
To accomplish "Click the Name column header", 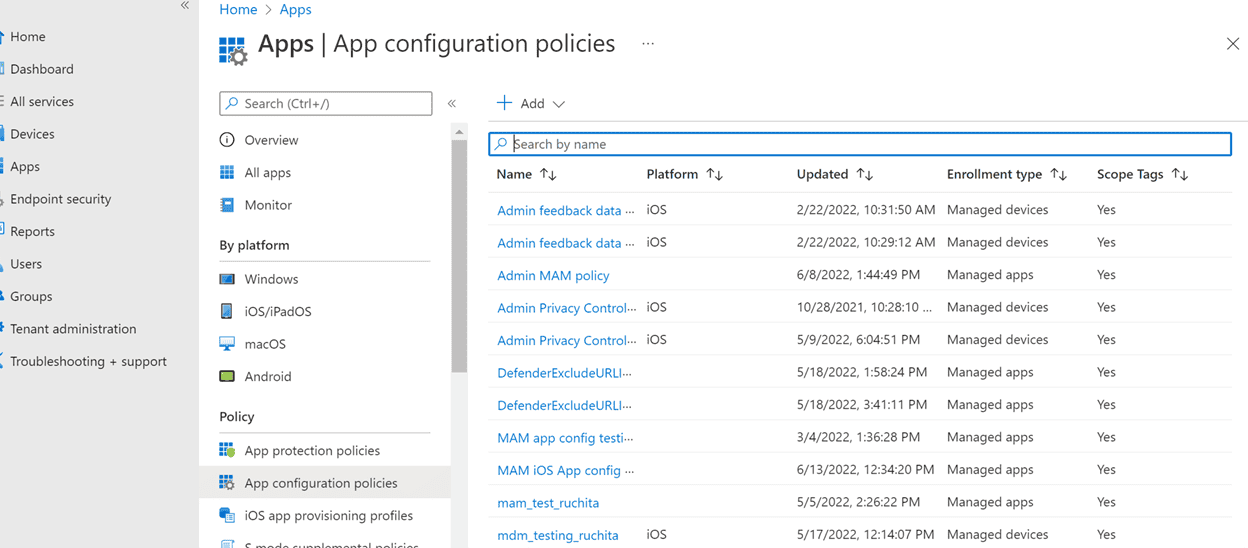I will (514, 174).
